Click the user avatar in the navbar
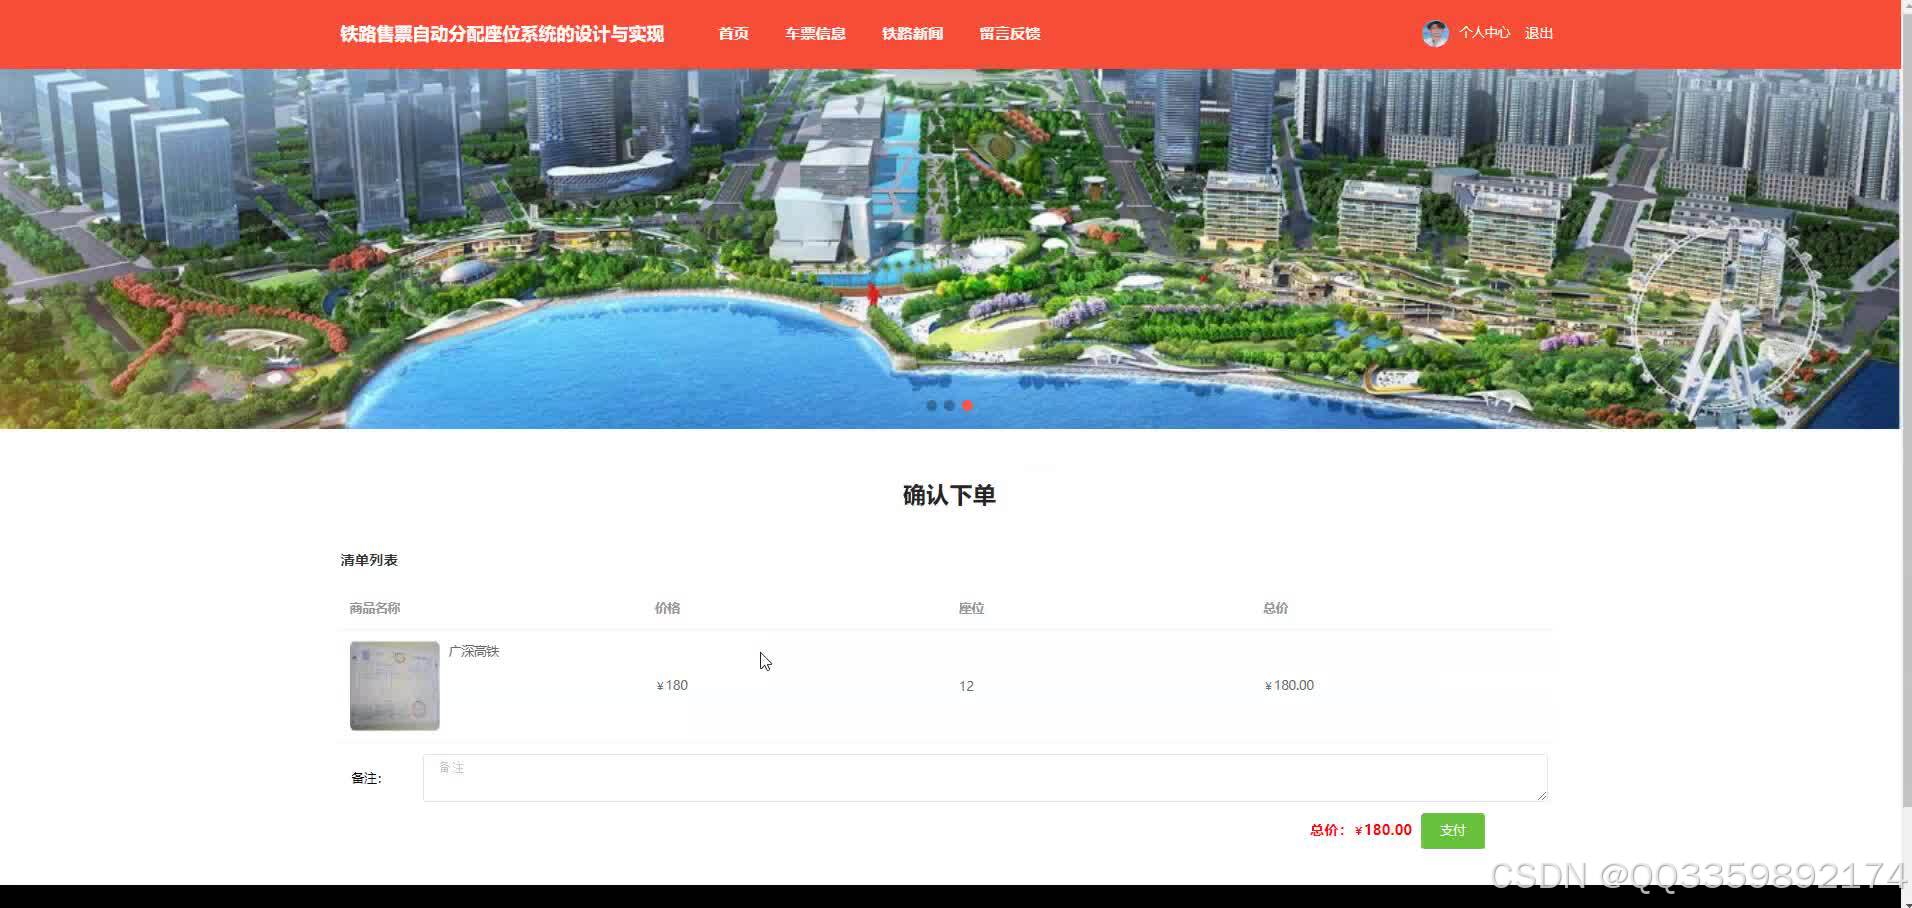Screen dimensions: 1912x908 tap(1435, 33)
